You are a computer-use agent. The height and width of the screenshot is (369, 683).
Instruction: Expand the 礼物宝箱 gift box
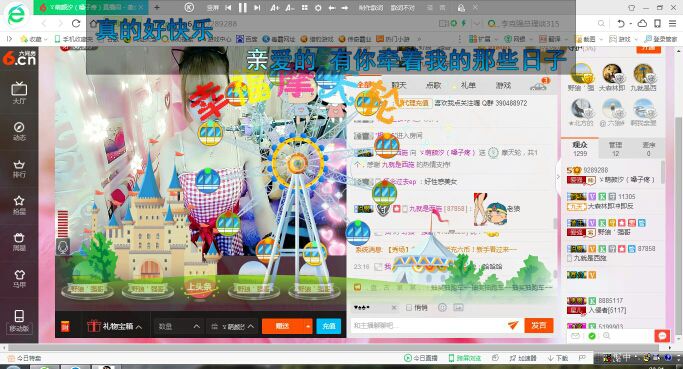tap(115, 326)
